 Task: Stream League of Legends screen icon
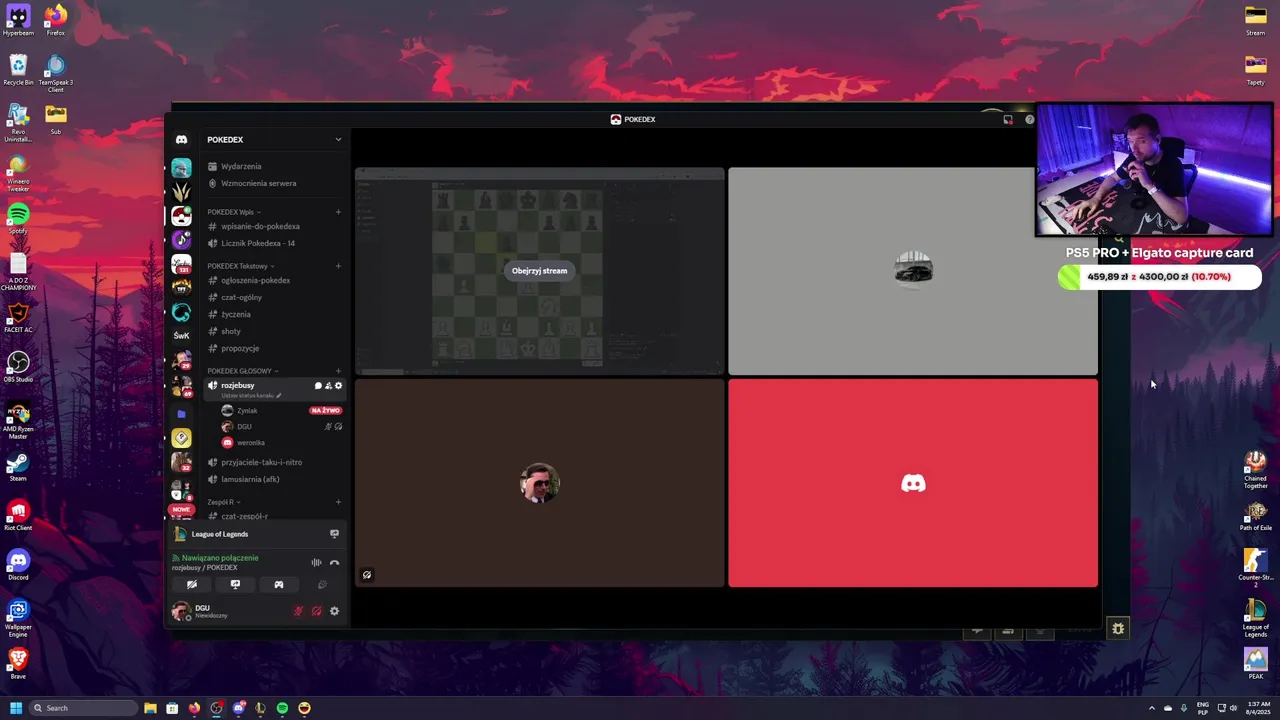[x=334, y=534]
